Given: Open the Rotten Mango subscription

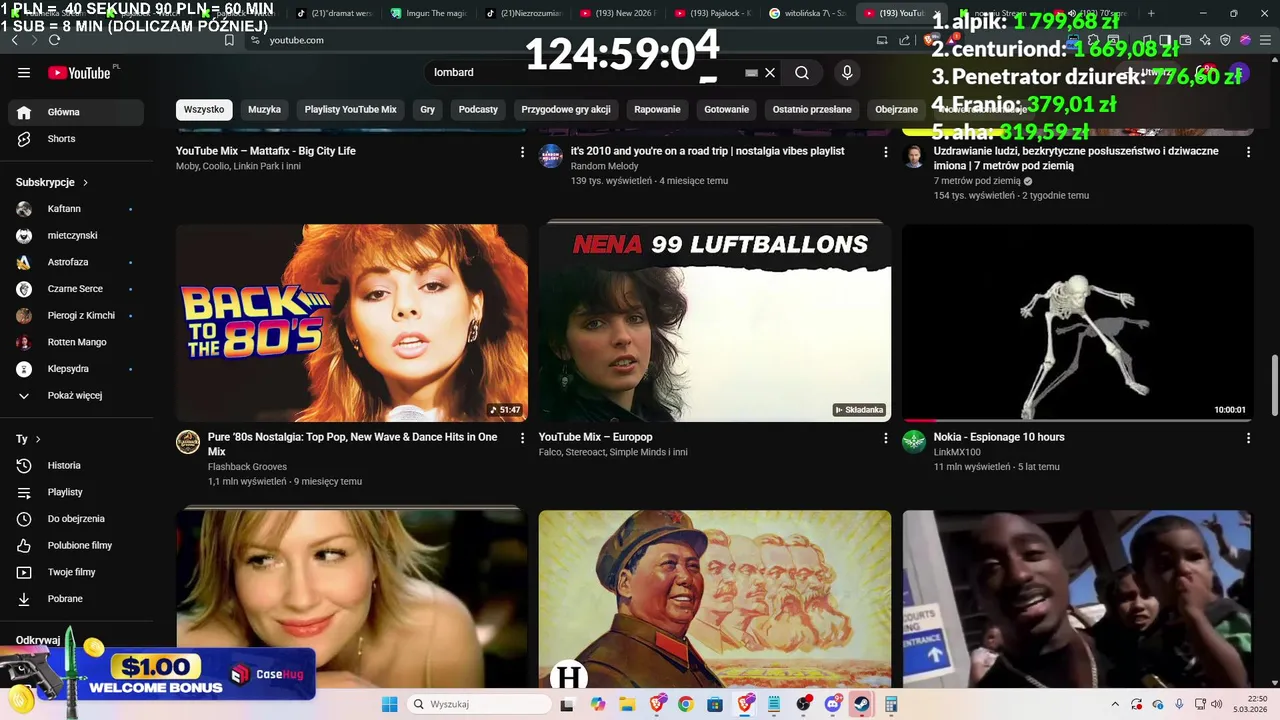Looking at the screenshot, I should [76, 342].
